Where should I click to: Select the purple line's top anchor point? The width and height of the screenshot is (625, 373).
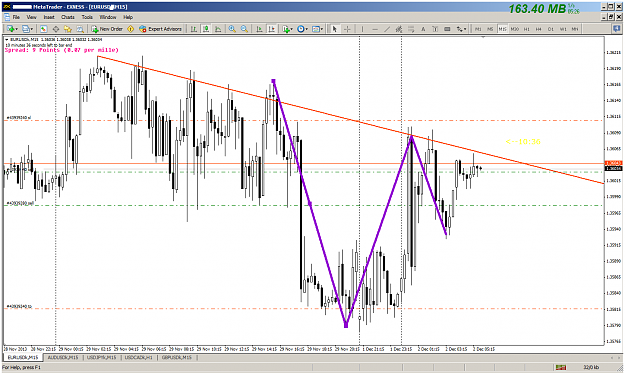click(x=273, y=81)
